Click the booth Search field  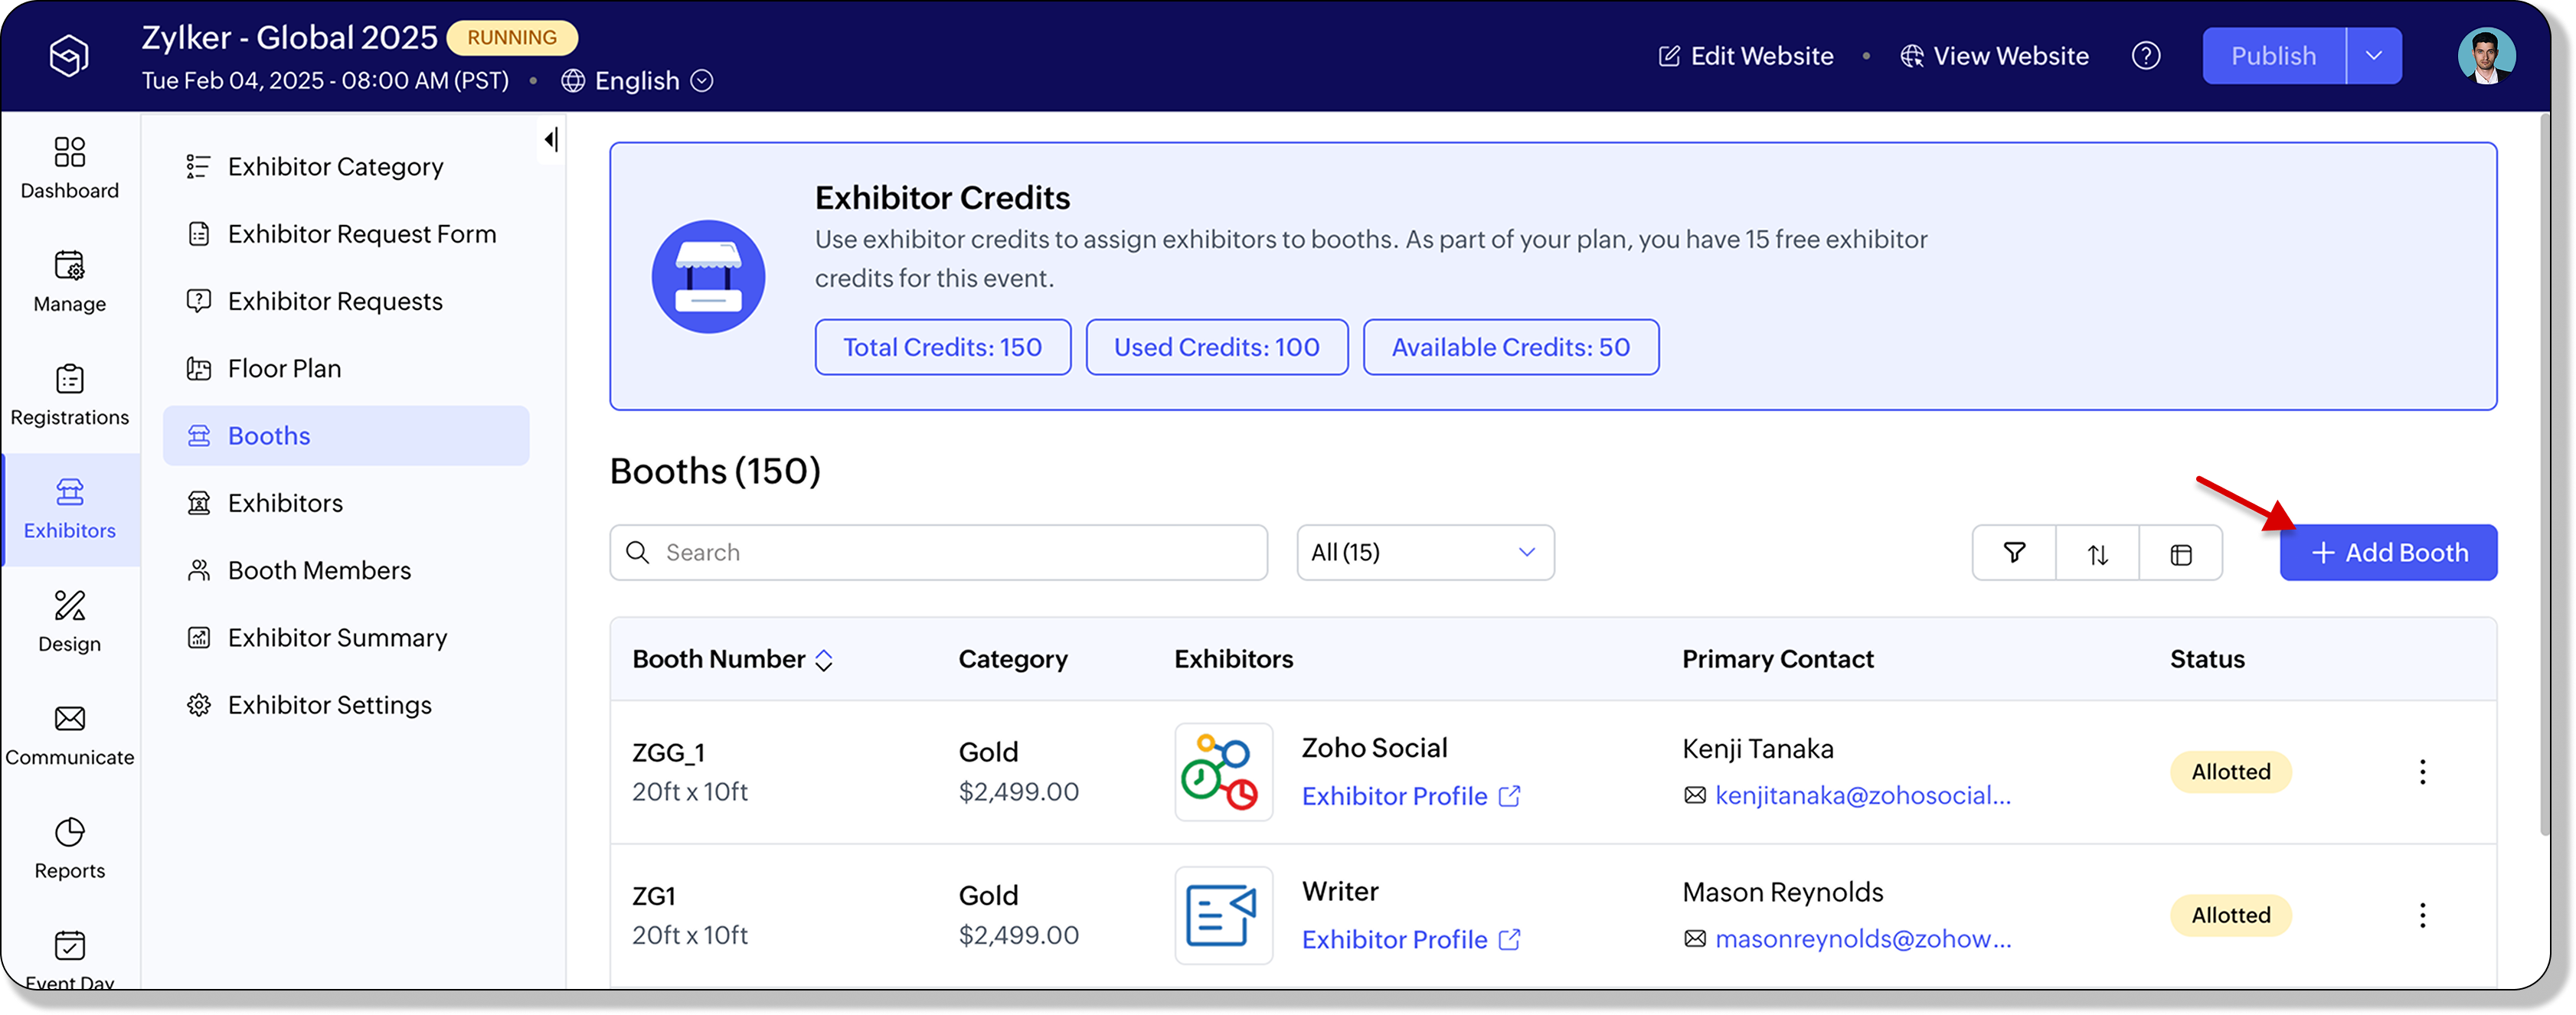tap(938, 553)
